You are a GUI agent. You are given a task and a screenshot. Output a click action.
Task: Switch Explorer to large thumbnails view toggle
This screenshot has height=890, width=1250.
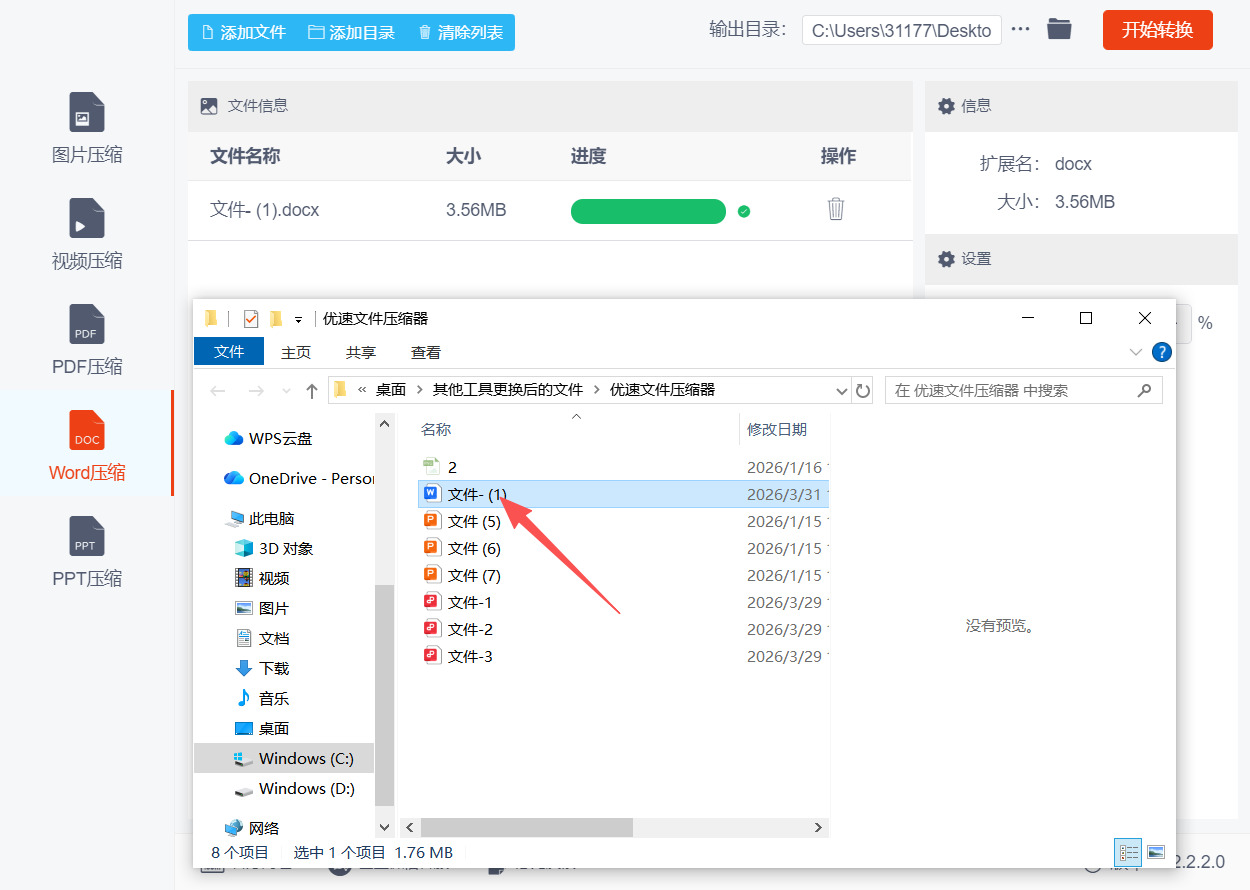point(1157,852)
